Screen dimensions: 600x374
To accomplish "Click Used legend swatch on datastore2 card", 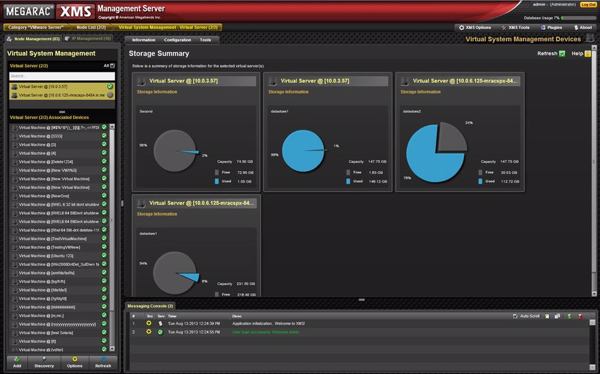I will (x=480, y=181).
